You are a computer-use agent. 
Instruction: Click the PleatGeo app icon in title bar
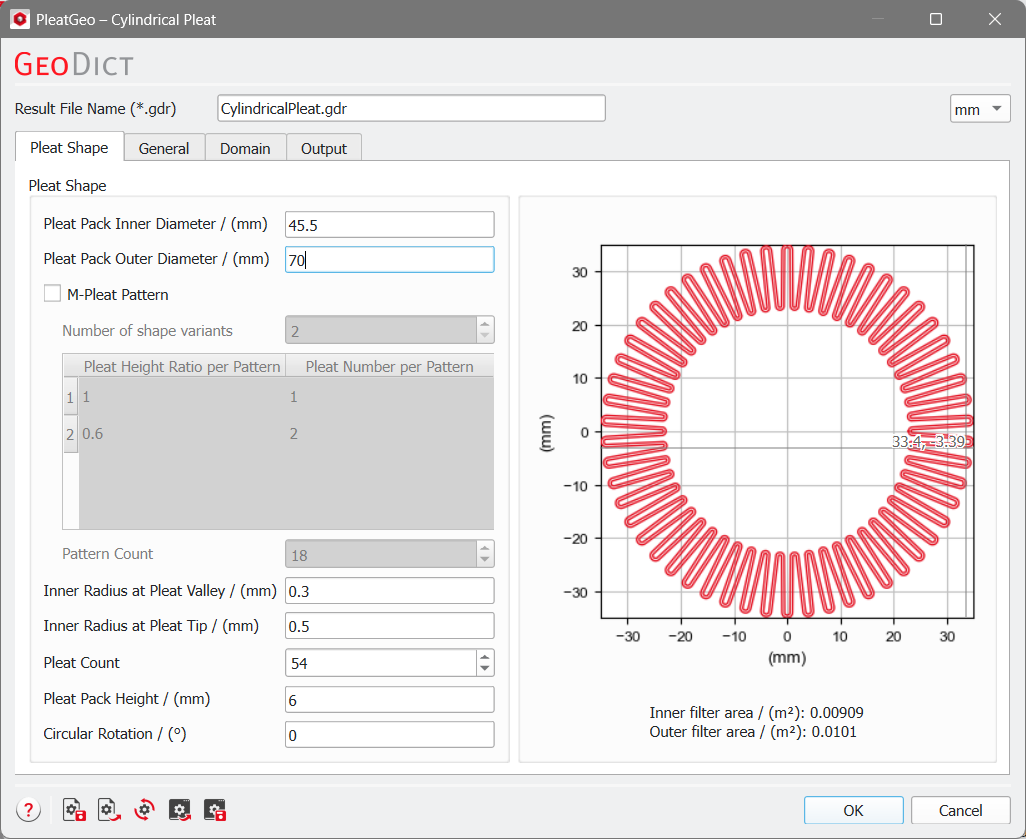[x=19, y=19]
